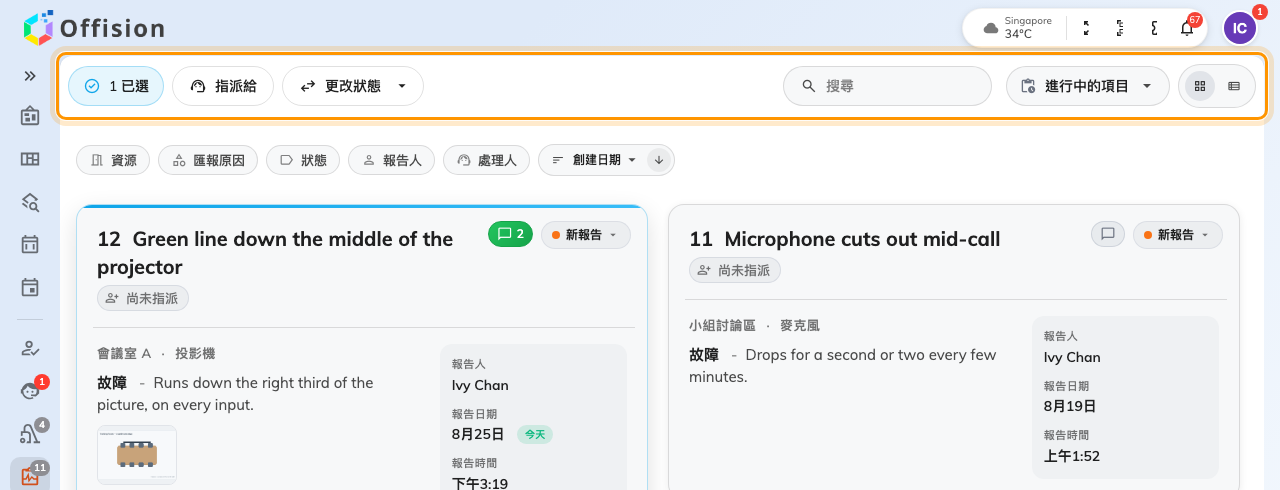Expand the sidebar with double chevron

[x=30, y=75]
